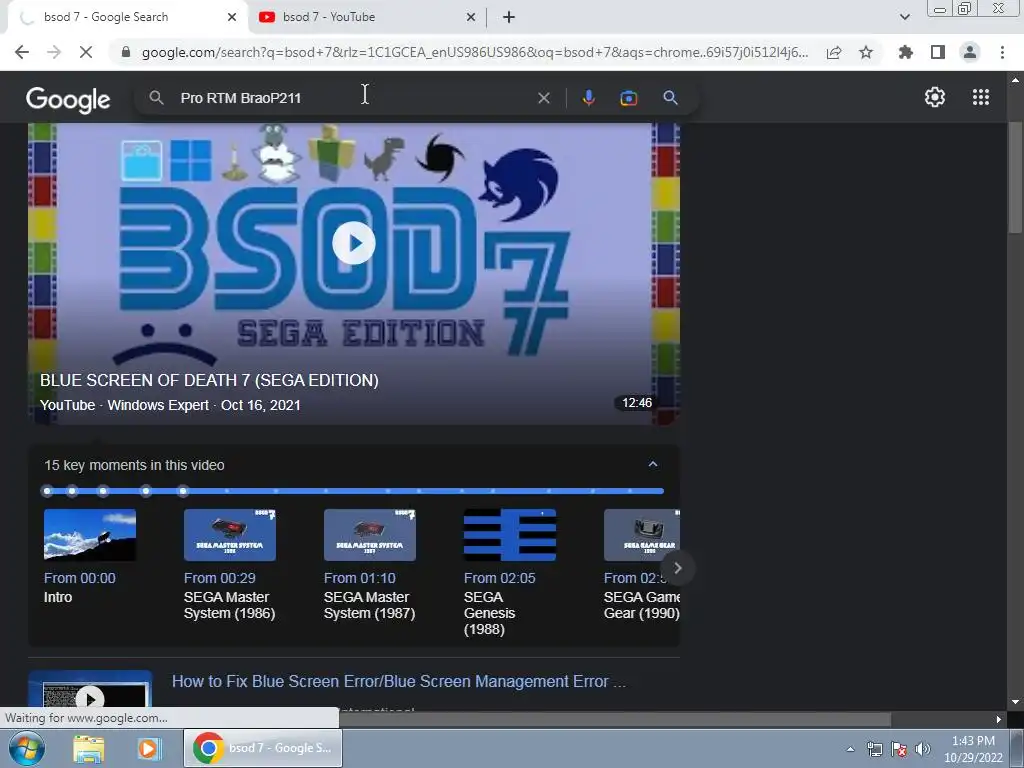Image resolution: width=1024 pixels, height=768 pixels.
Task: Open new browser tab
Action: 509,17
